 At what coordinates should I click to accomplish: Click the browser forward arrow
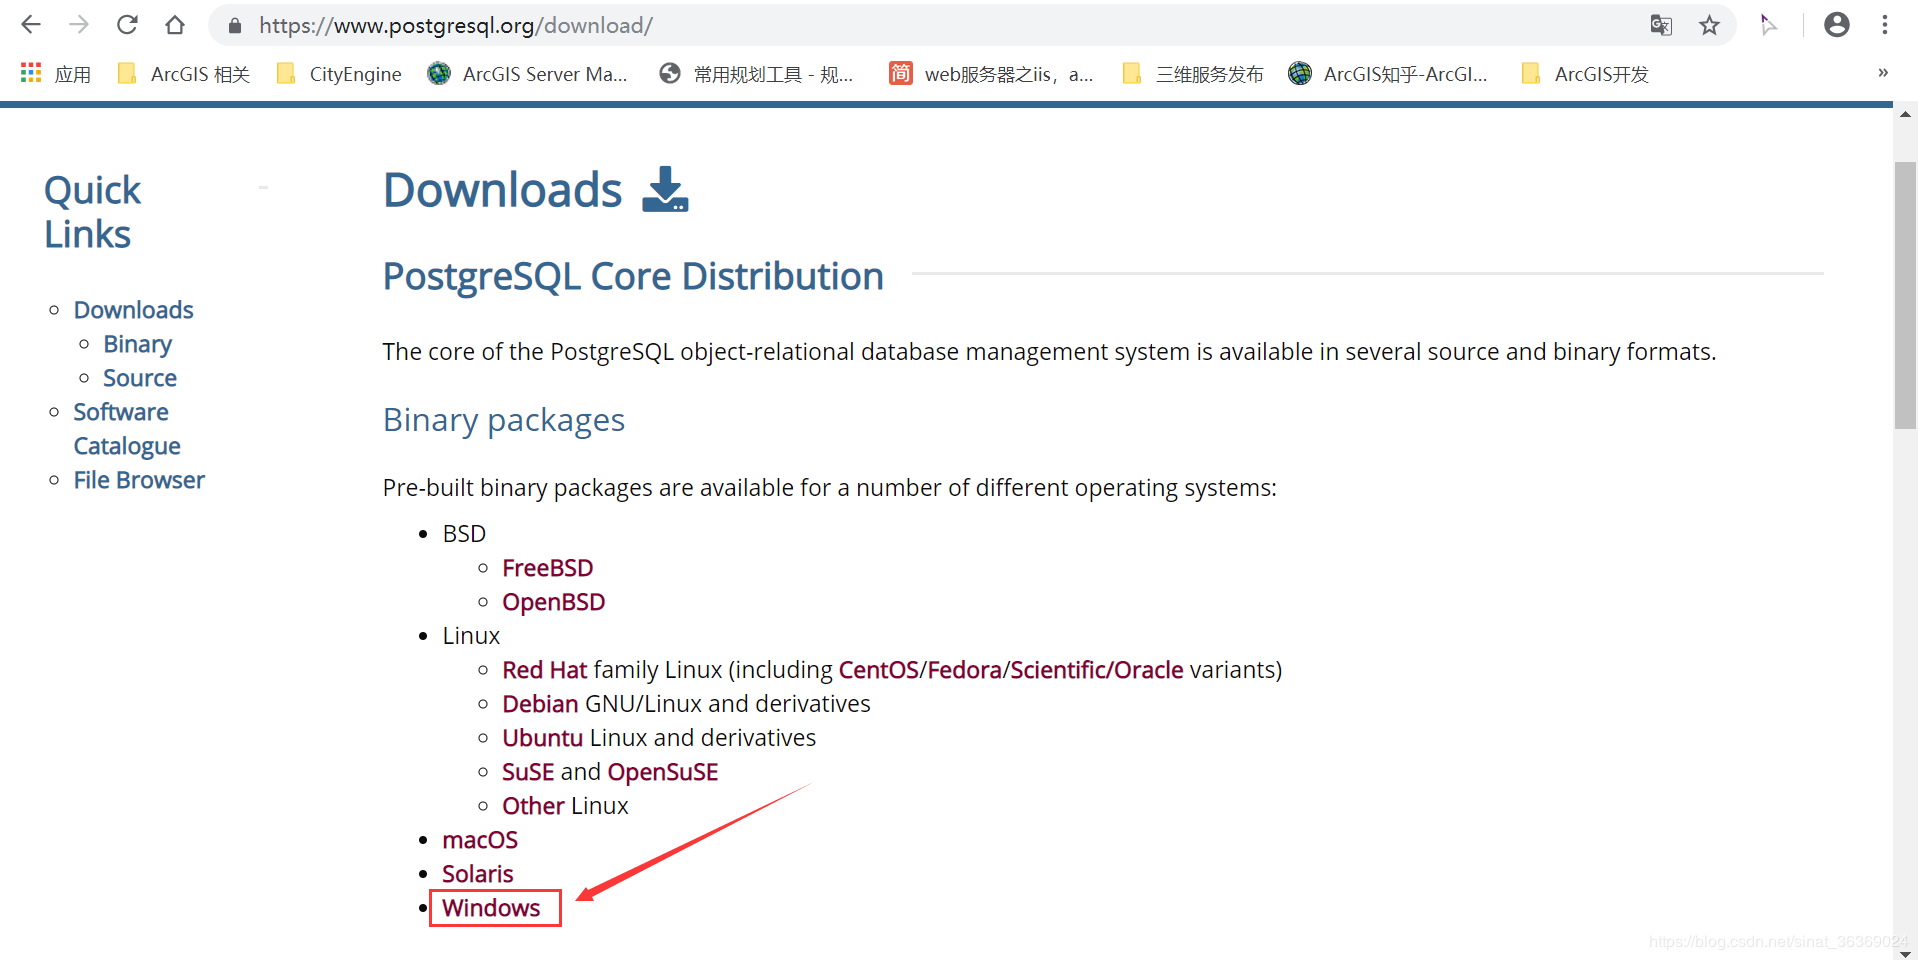79,25
